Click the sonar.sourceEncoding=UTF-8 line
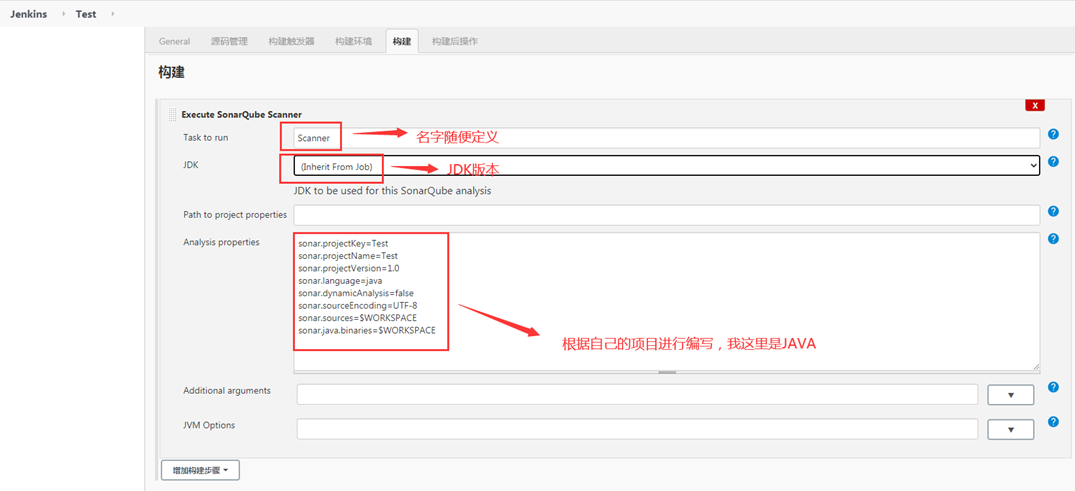Viewport: 1075px width, 491px height. click(358, 305)
